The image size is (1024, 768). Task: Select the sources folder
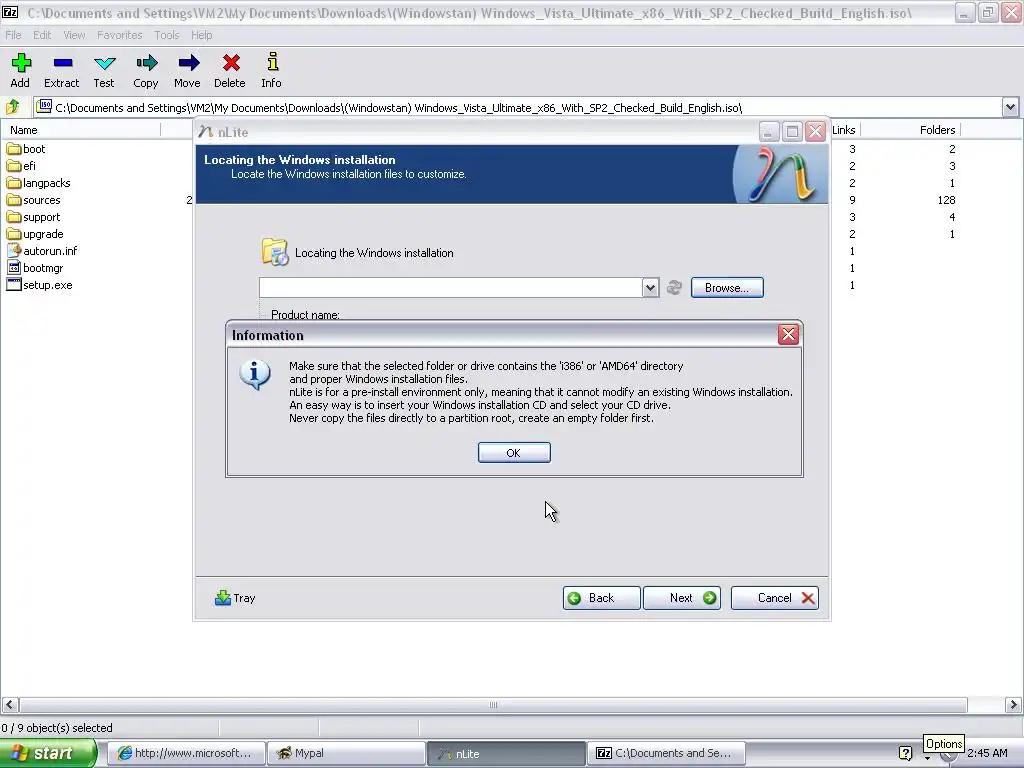click(x=33, y=200)
